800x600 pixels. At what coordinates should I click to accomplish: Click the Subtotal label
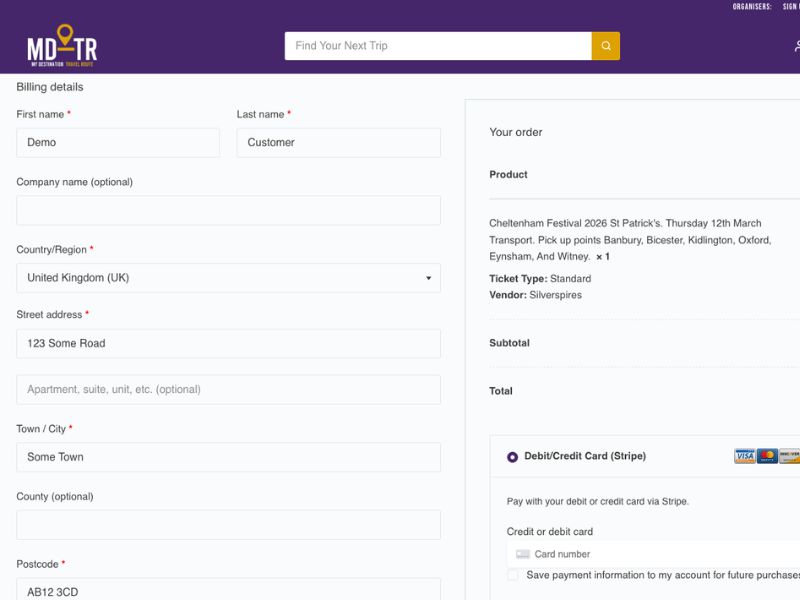point(509,343)
